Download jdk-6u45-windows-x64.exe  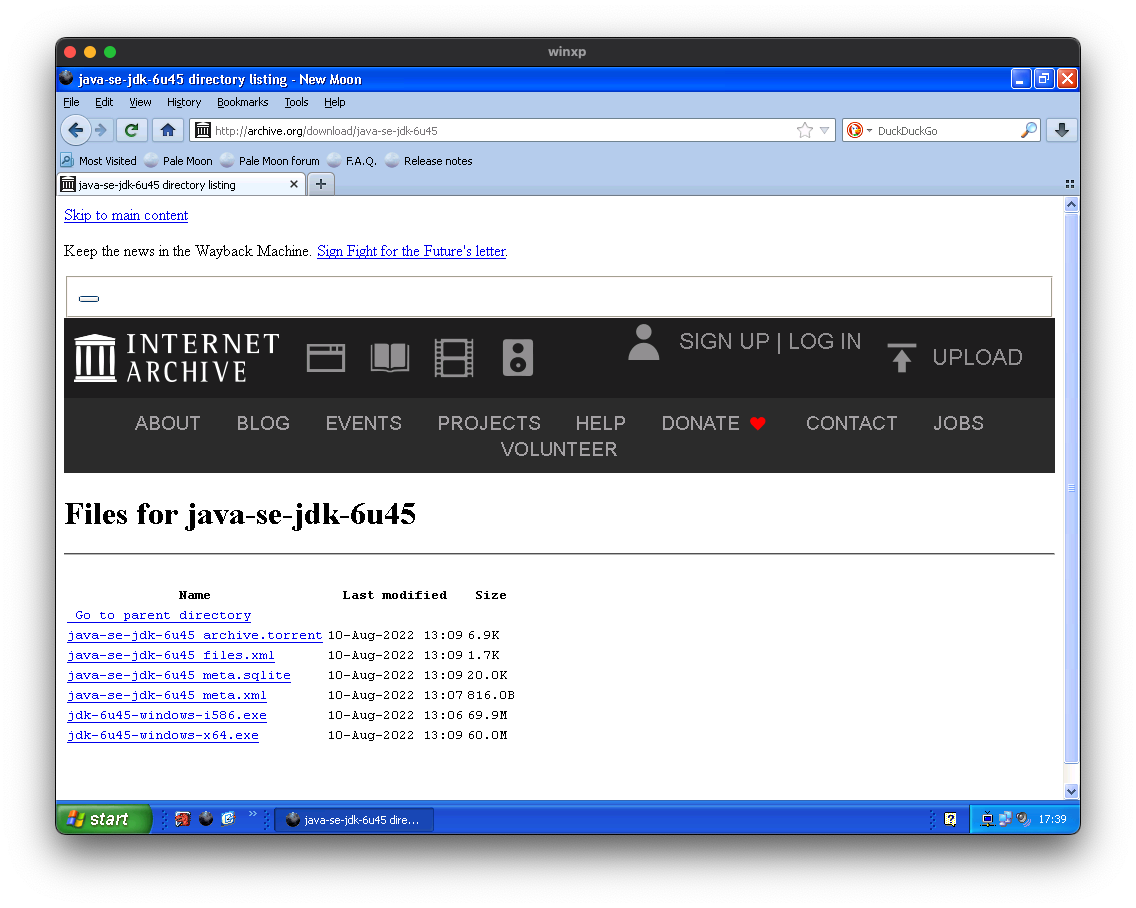163,735
